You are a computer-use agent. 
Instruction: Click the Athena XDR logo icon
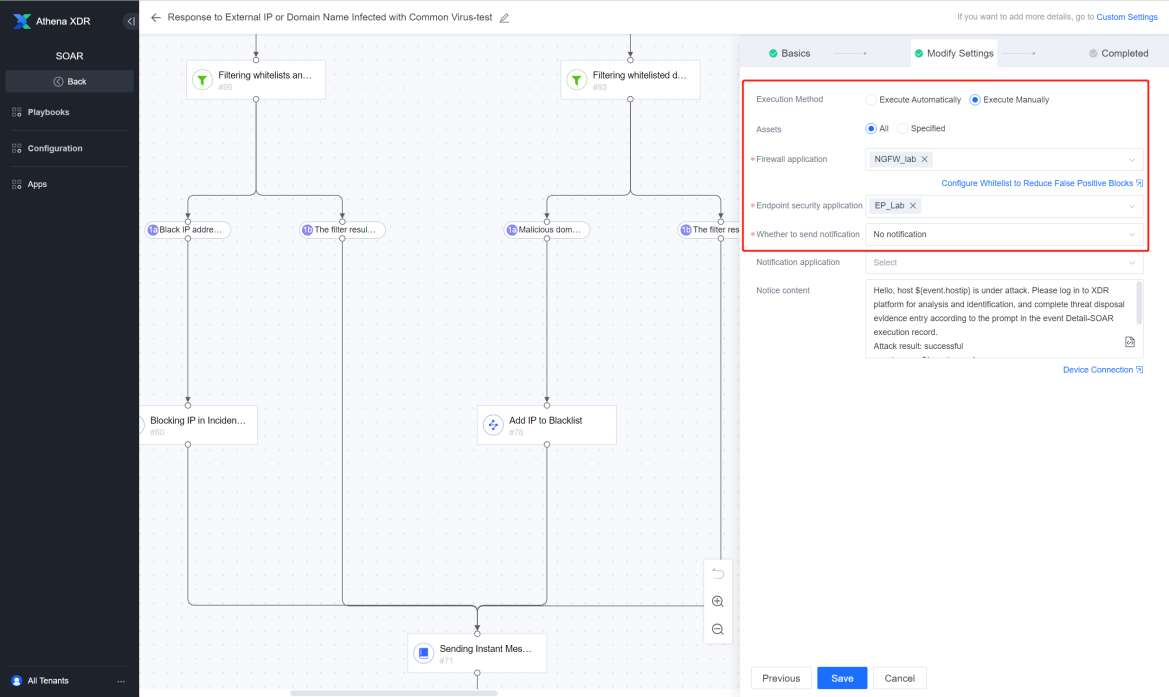[x=22, y=21]
